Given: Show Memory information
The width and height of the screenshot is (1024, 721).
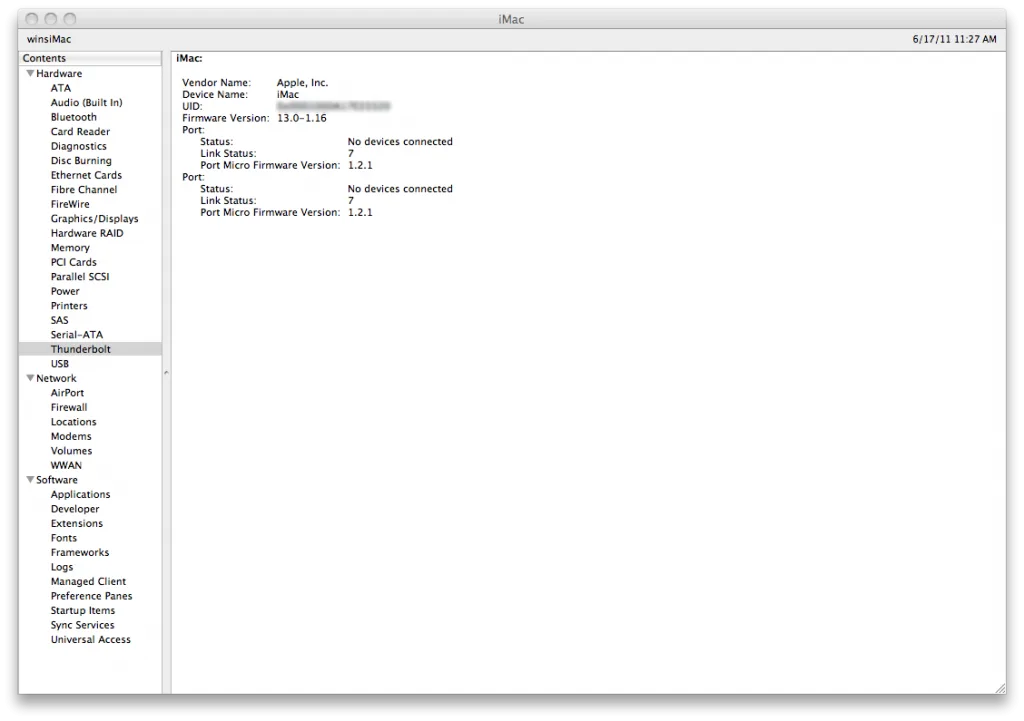Looking at the screenshot, I should click(x=70, y=248).
